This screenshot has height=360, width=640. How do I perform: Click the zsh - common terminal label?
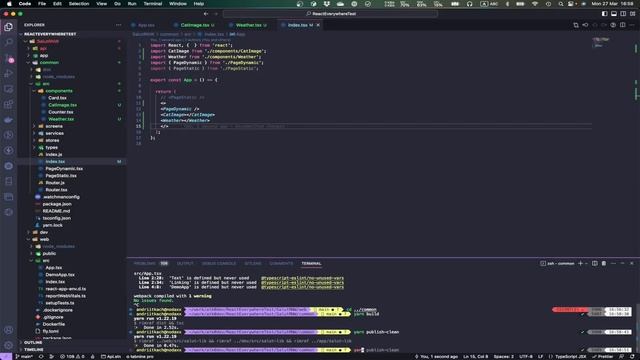coord(558,264)
